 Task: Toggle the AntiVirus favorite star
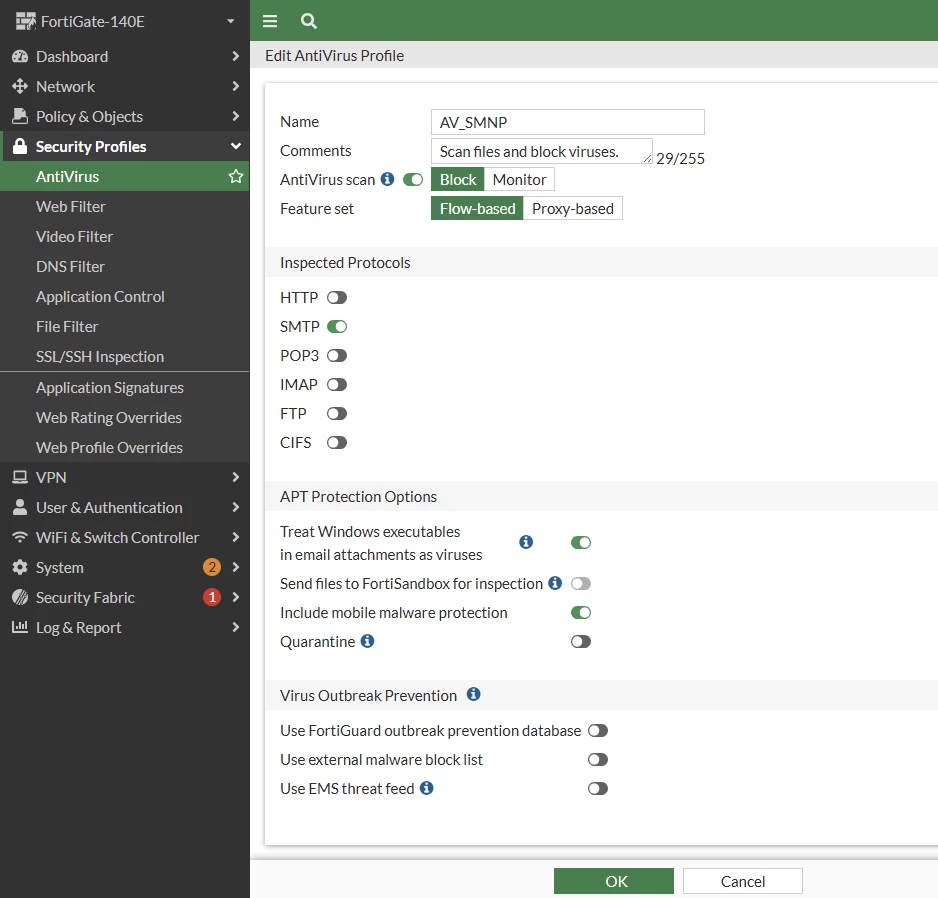click(236, 176)
